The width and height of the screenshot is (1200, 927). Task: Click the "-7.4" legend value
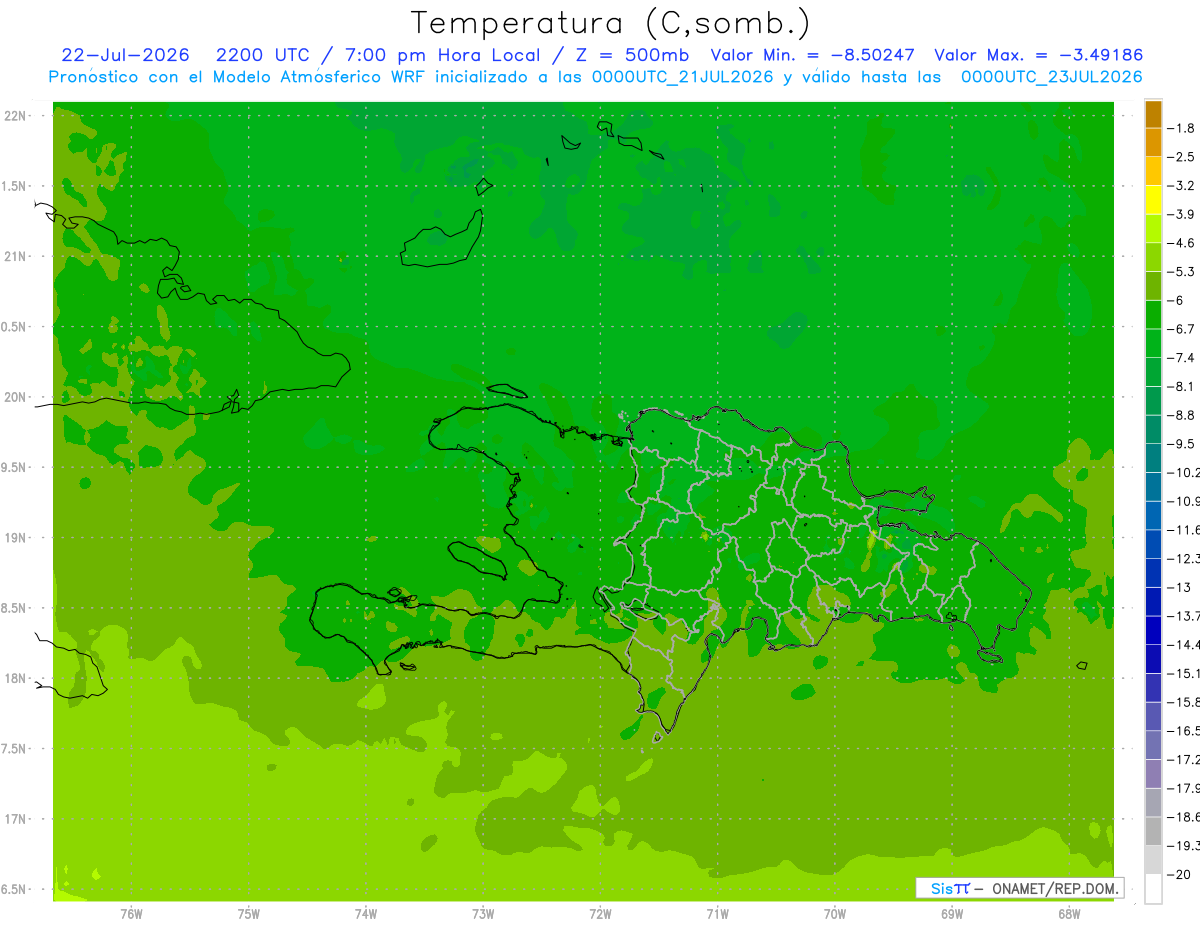click(x=1181, y=357)
